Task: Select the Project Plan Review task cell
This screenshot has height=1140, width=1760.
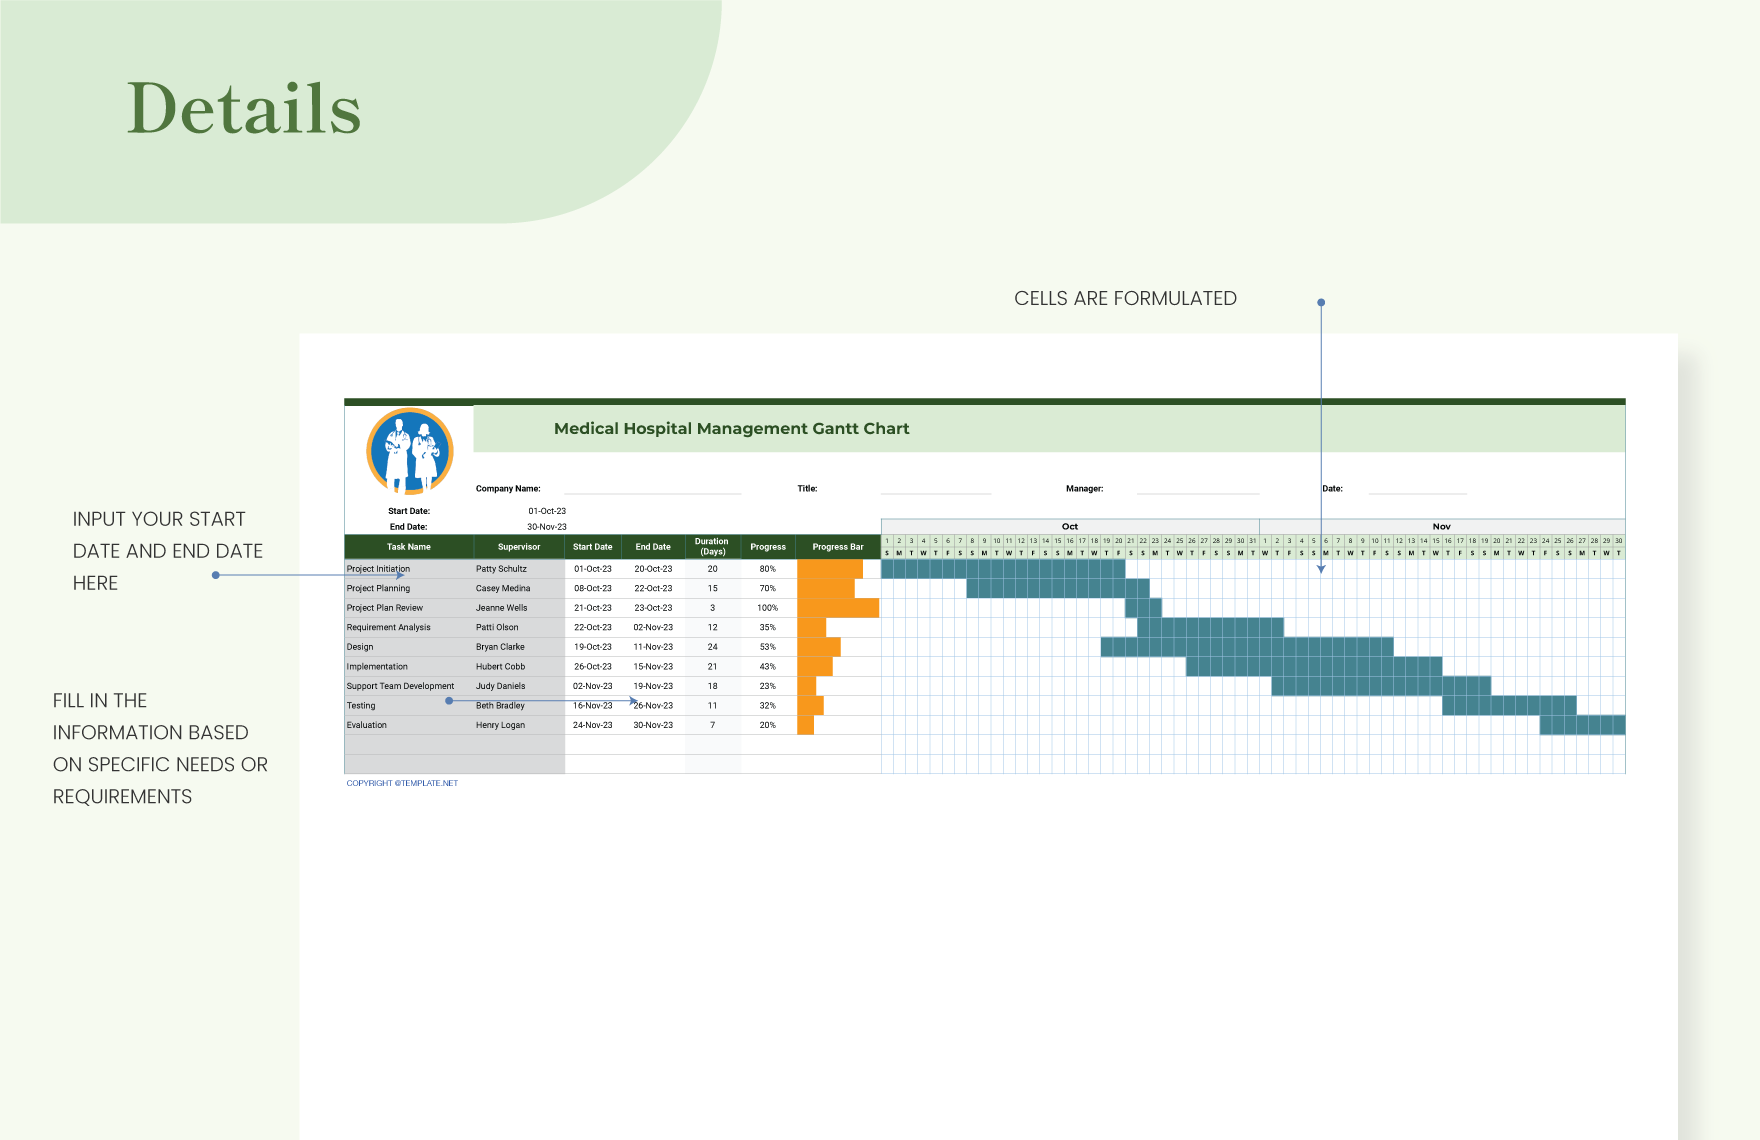Action: 408,608
